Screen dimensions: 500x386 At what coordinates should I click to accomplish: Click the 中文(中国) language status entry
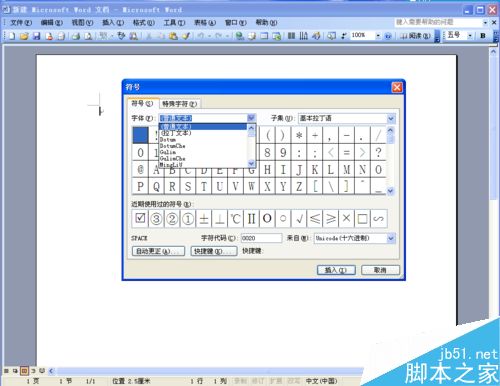point(321,381)
